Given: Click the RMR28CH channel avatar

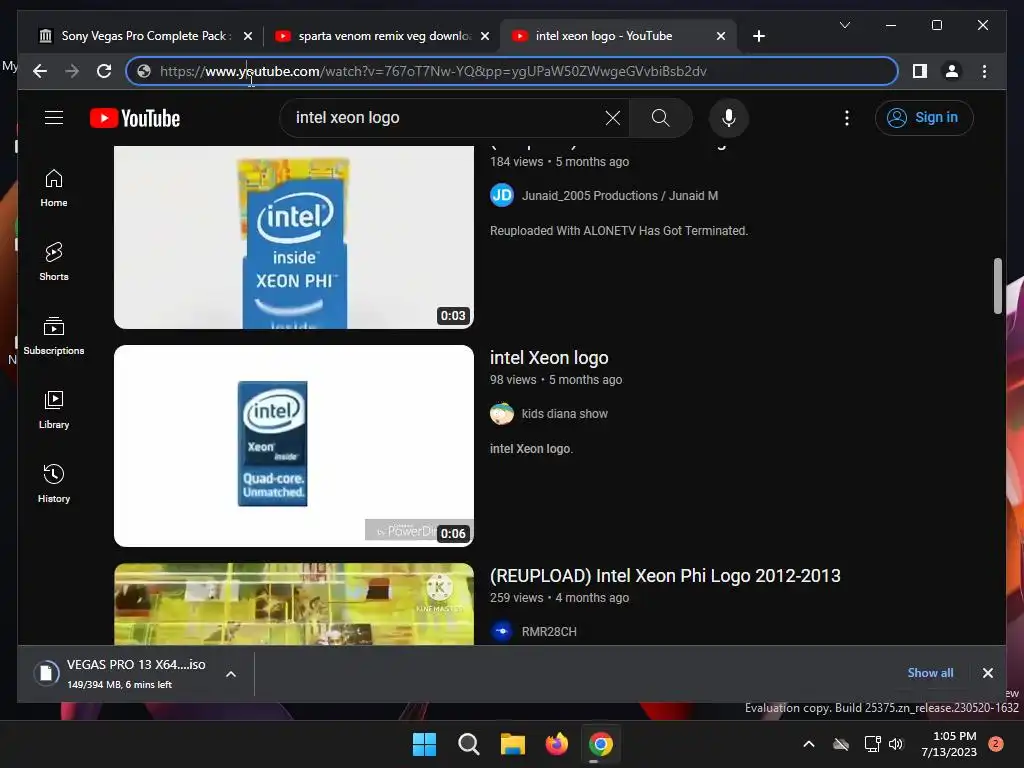Looking at the screenshot, I should pyautogui.click(x=502, y=632).
